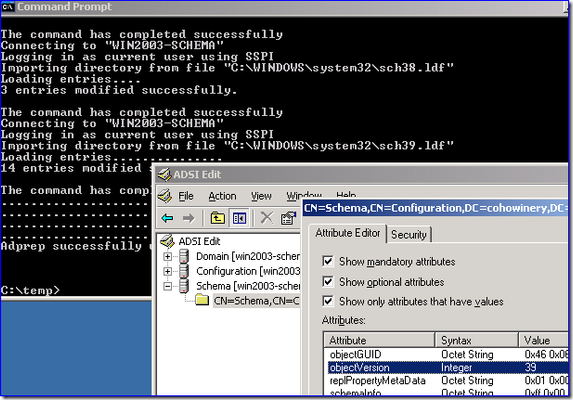Click the CN=Schema properties dialog title bar
Viewport: 573px width, 400px height.
436,208
